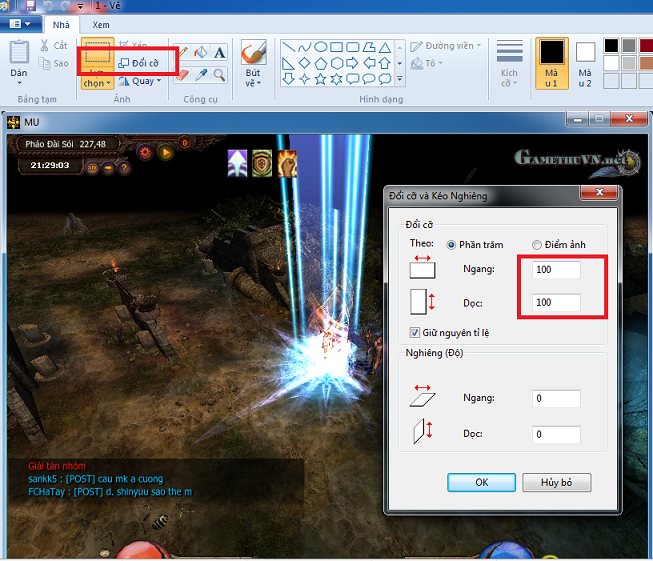Choose the Line shape
The height and width of the screenshot is (561, 653).
[288, 47]
